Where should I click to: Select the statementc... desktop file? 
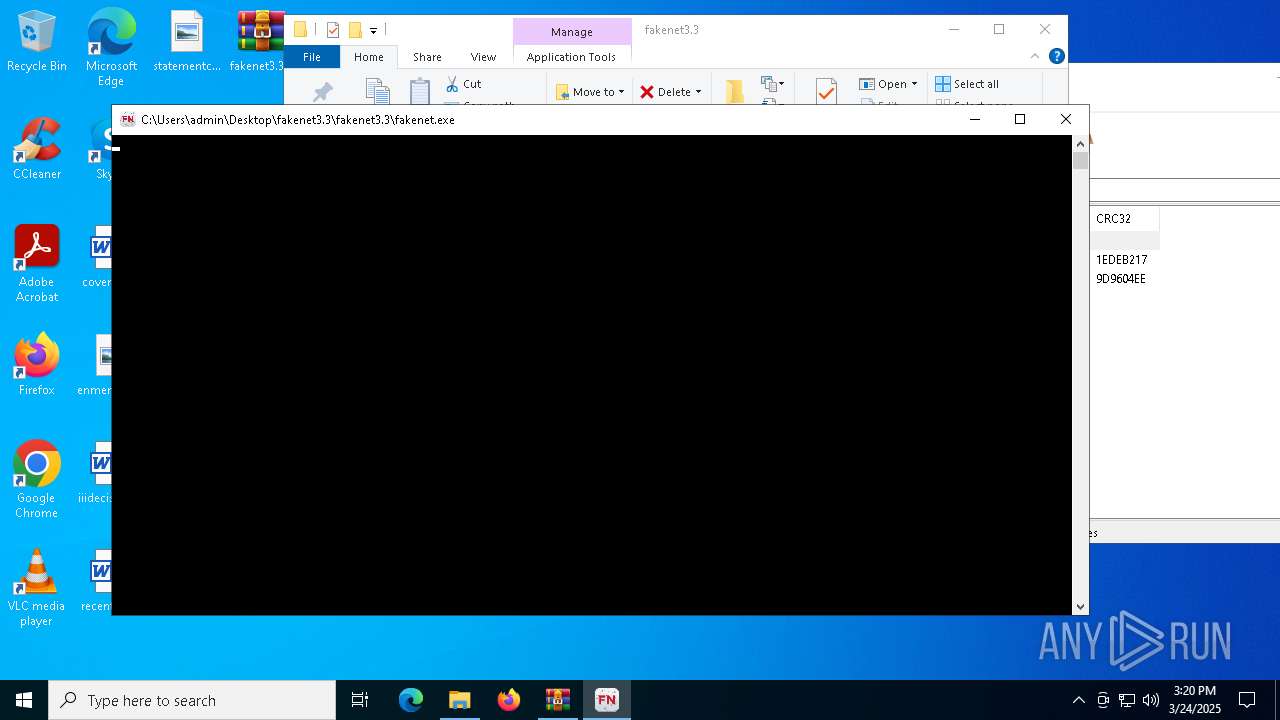[187, 41]
